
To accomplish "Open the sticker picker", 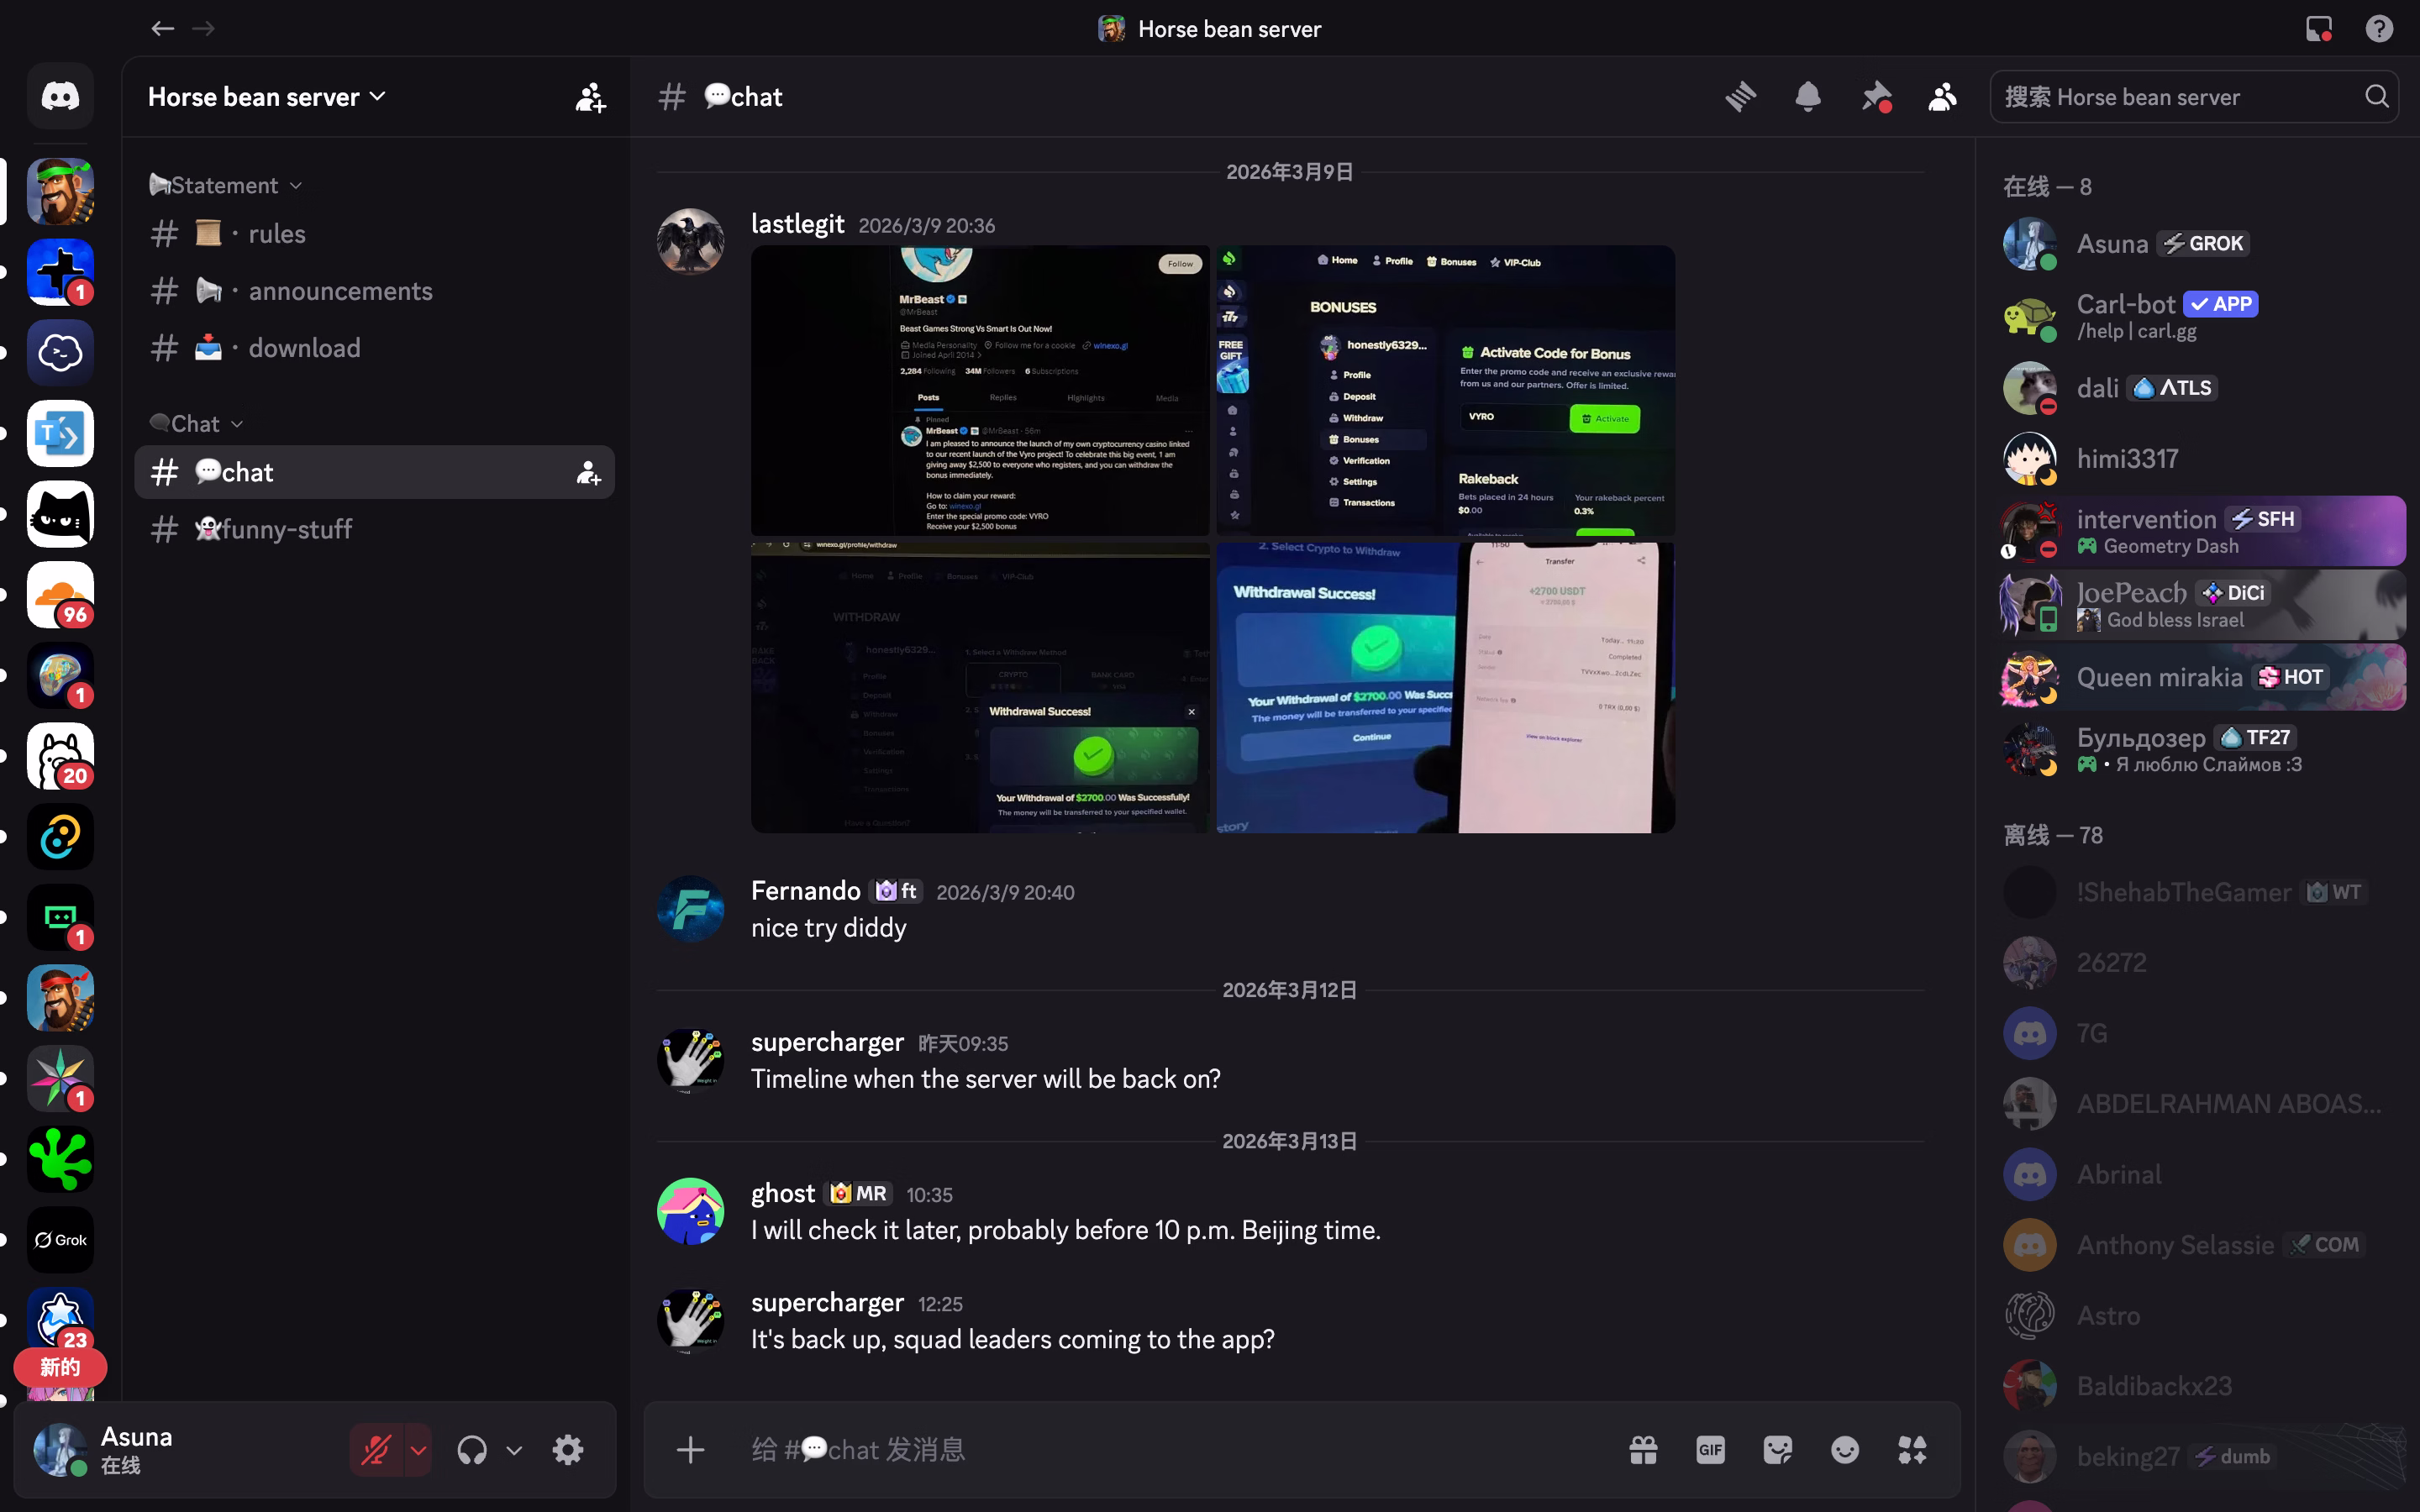I will [x=1777, y=1449].
